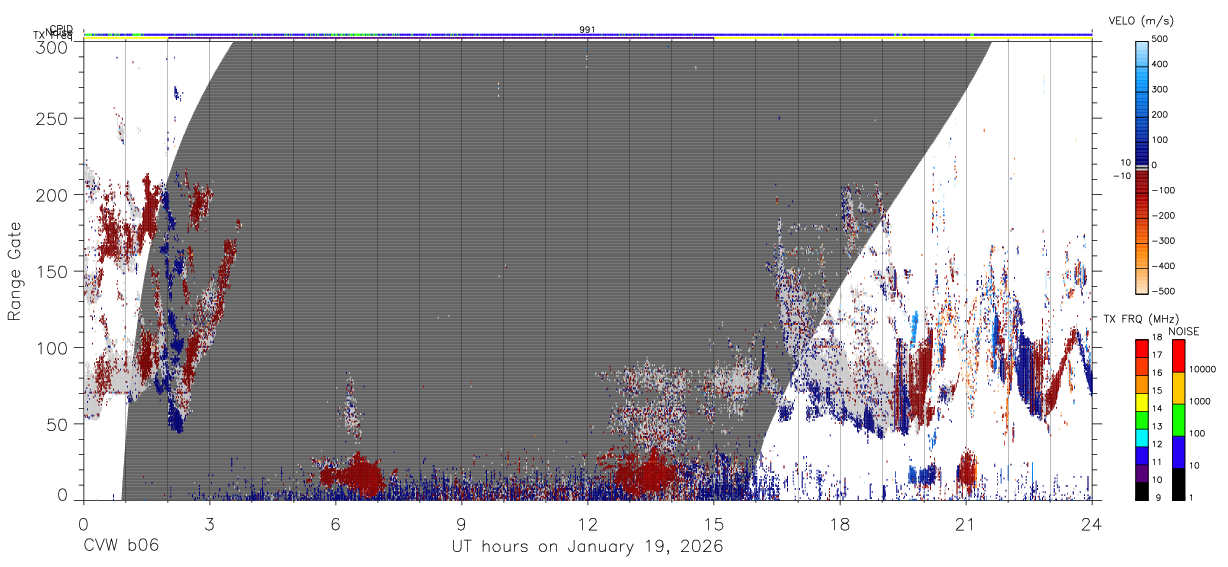The width and height of the screenshot is (1228, 567).
Task: Click the green segment of NOISE bar
Action: click(x=1179, y=420)
